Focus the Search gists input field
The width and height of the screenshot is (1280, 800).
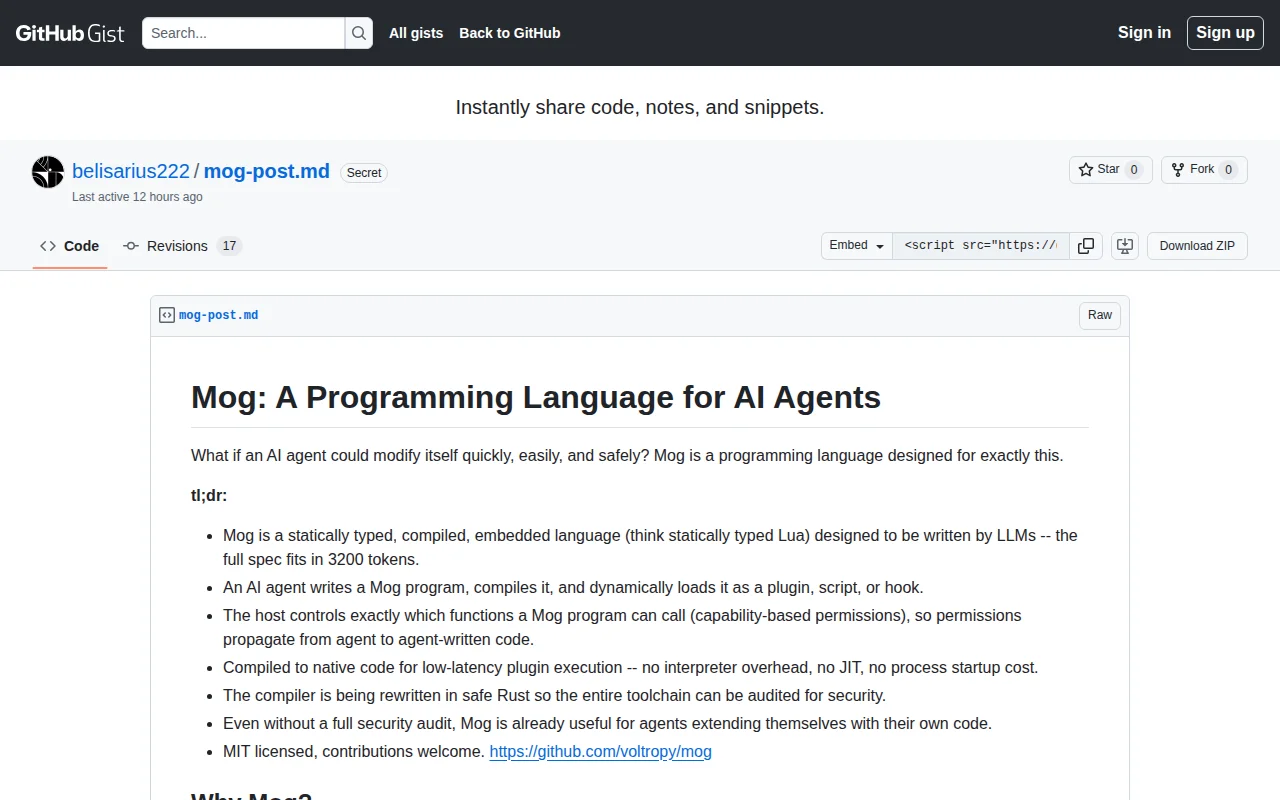point(244,33)
